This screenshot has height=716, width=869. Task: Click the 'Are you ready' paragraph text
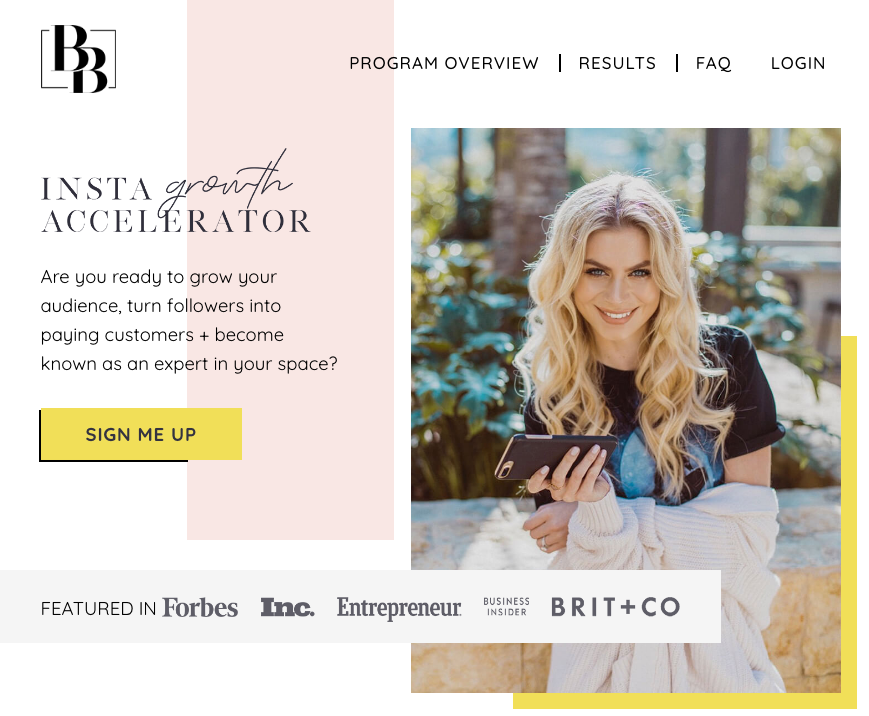coord(189,320)
